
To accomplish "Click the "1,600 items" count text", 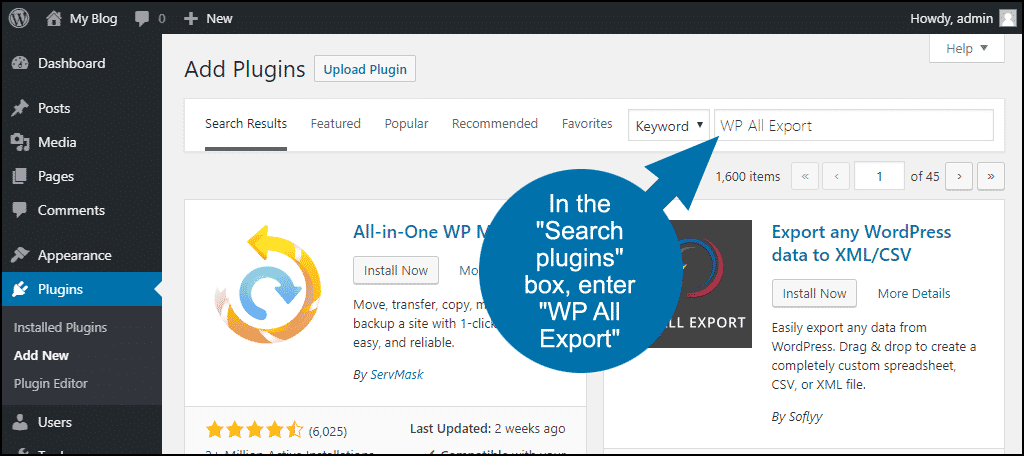I will 748,176.
